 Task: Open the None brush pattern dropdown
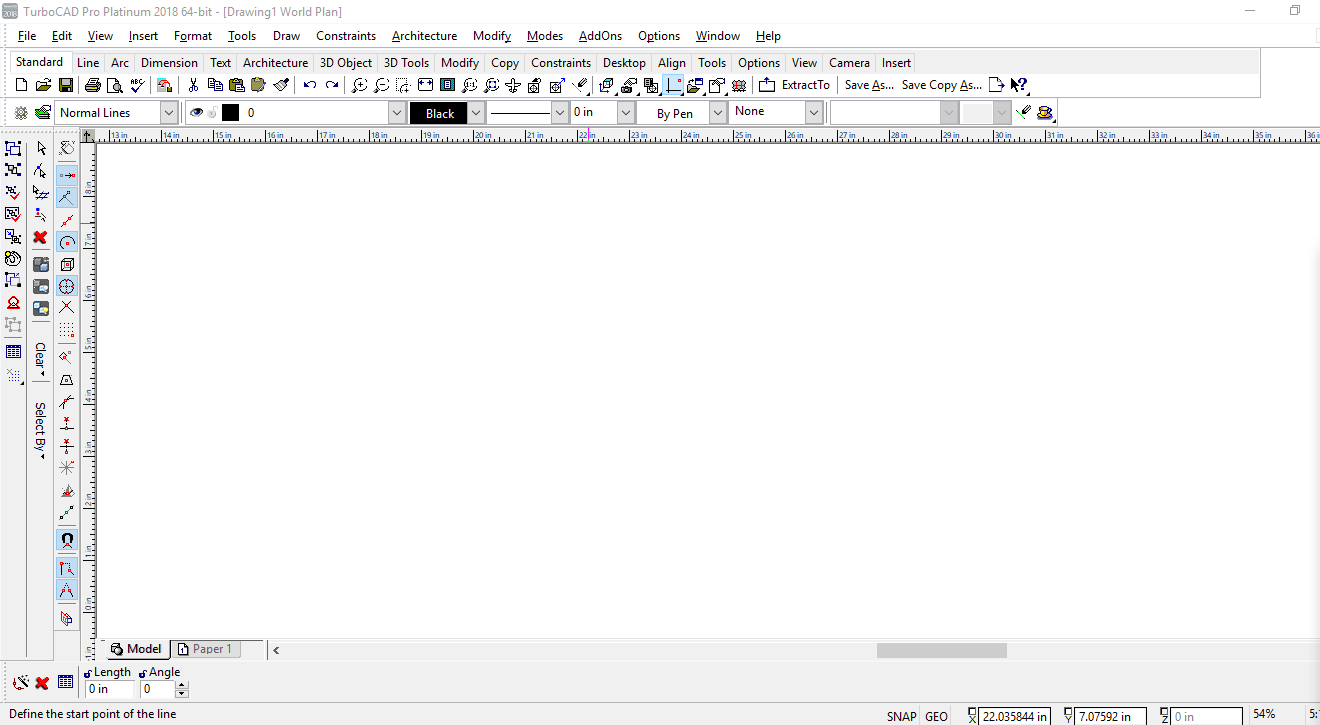point(814,113)
